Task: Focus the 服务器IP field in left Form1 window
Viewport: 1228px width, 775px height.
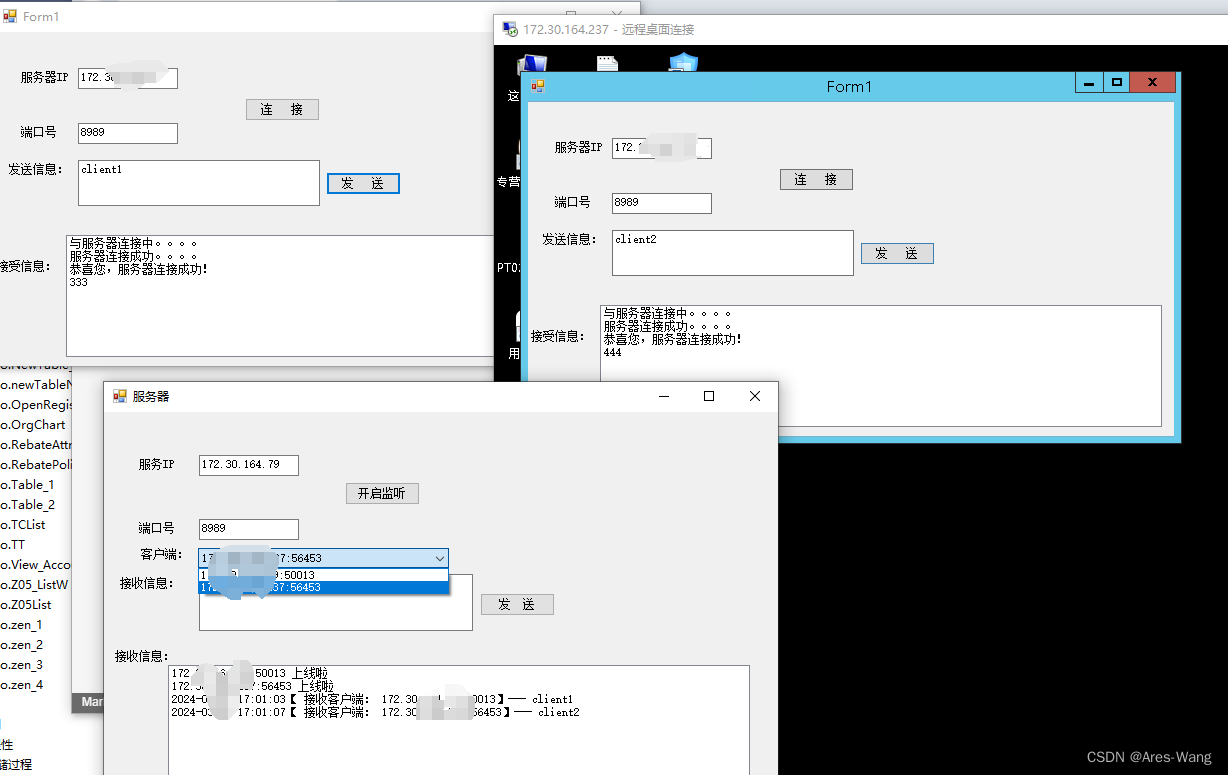Action: point(128,77)
